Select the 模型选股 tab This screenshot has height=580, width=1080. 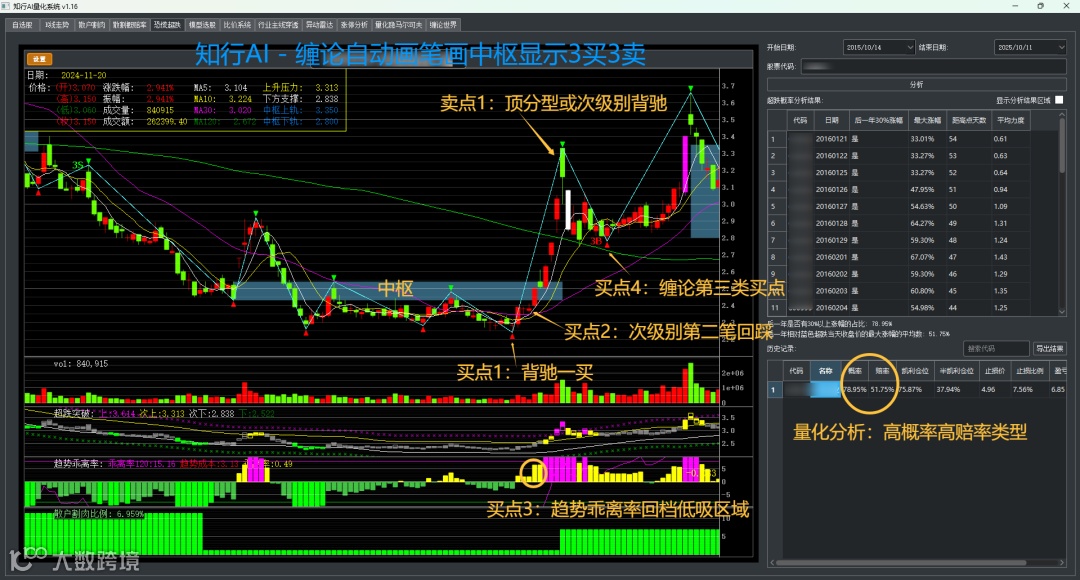(x=202, y=25)
